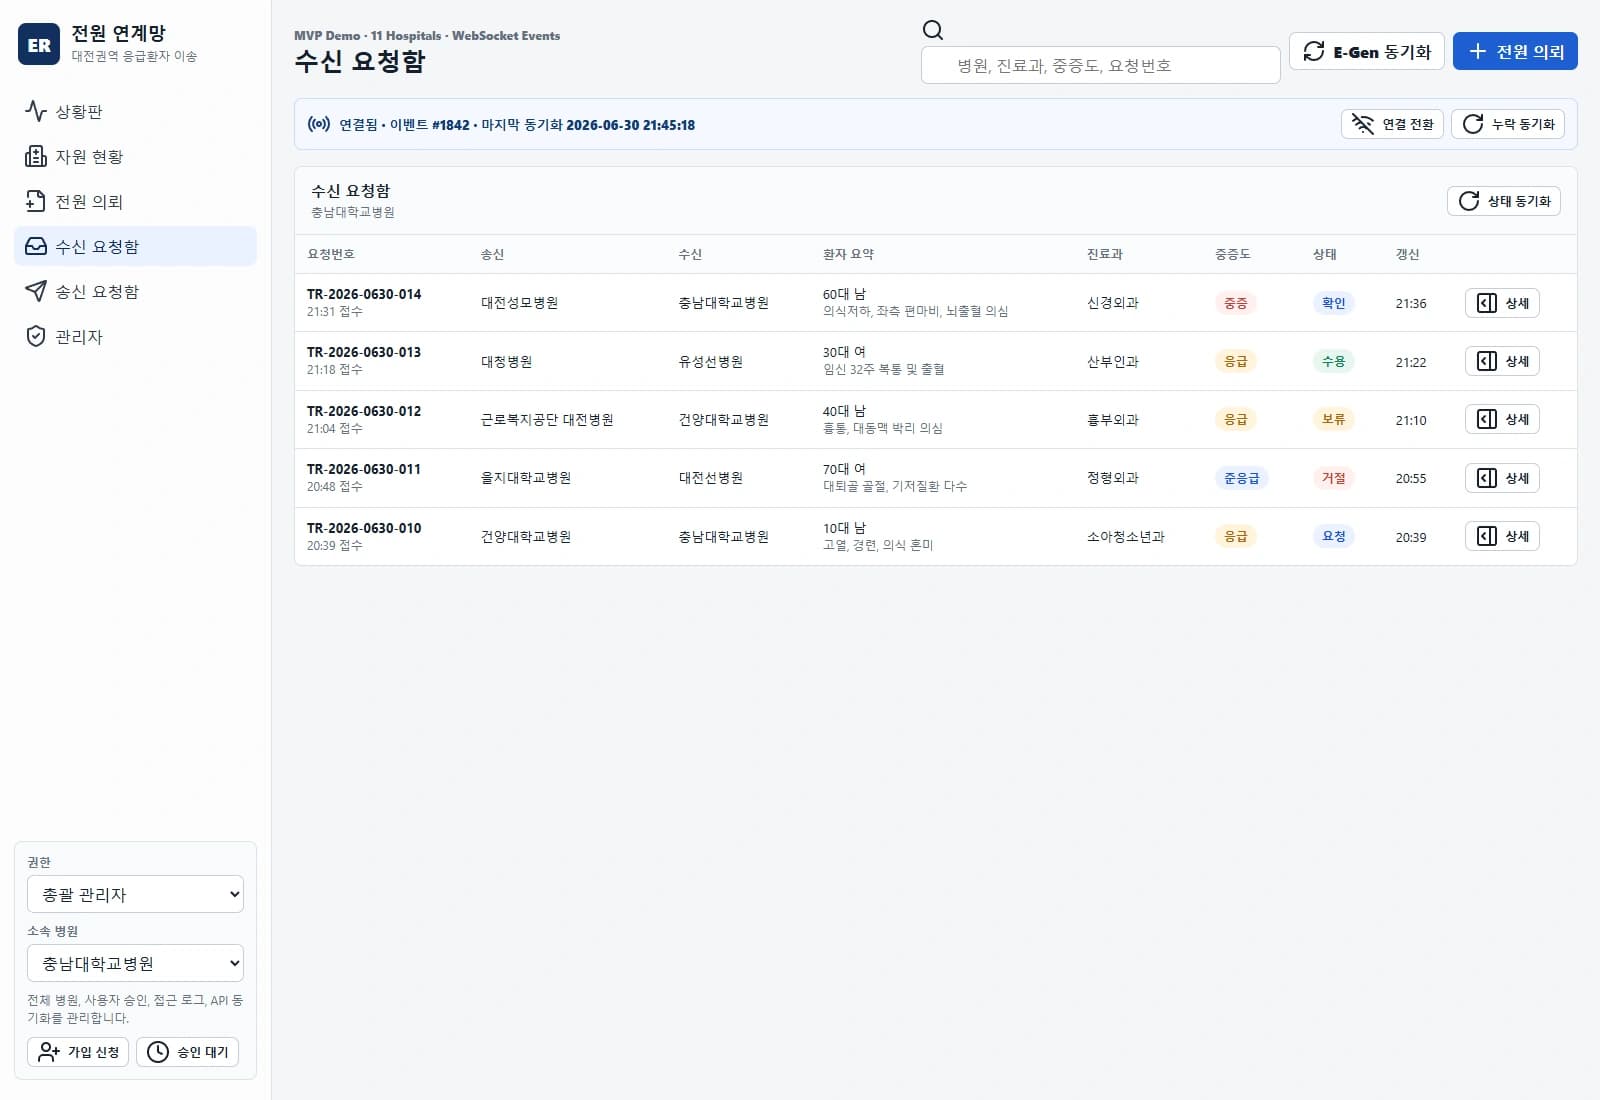The height and width of the screenshot is (1100, 1600).
Task: Click the 요청 status badge
Action: [x=1334, y=536]
